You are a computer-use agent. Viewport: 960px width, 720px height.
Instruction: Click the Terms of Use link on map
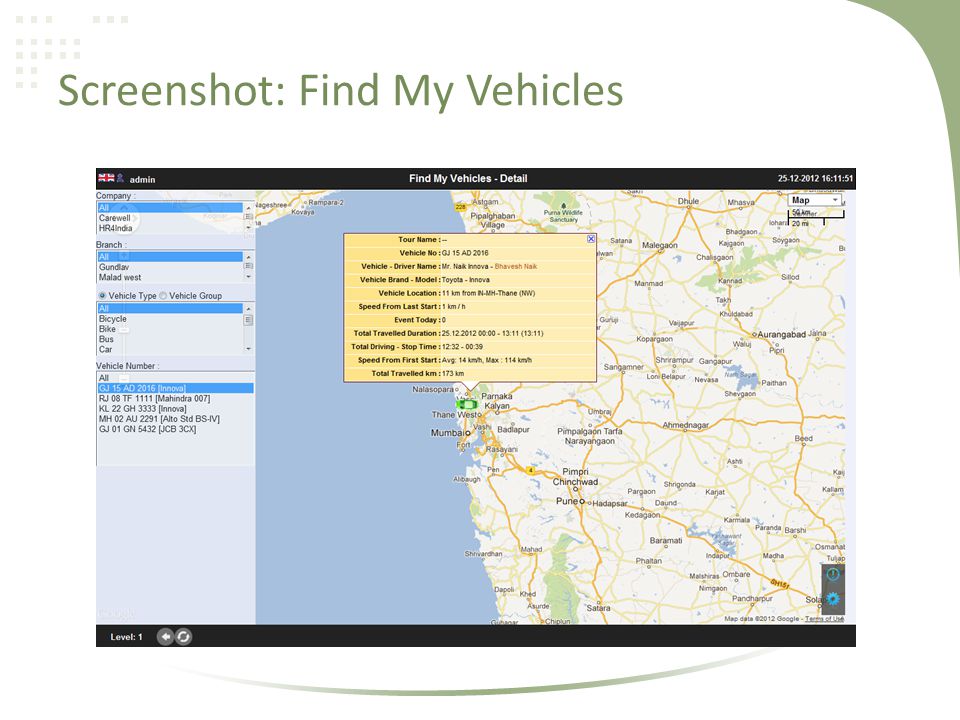tap(824, 619)
